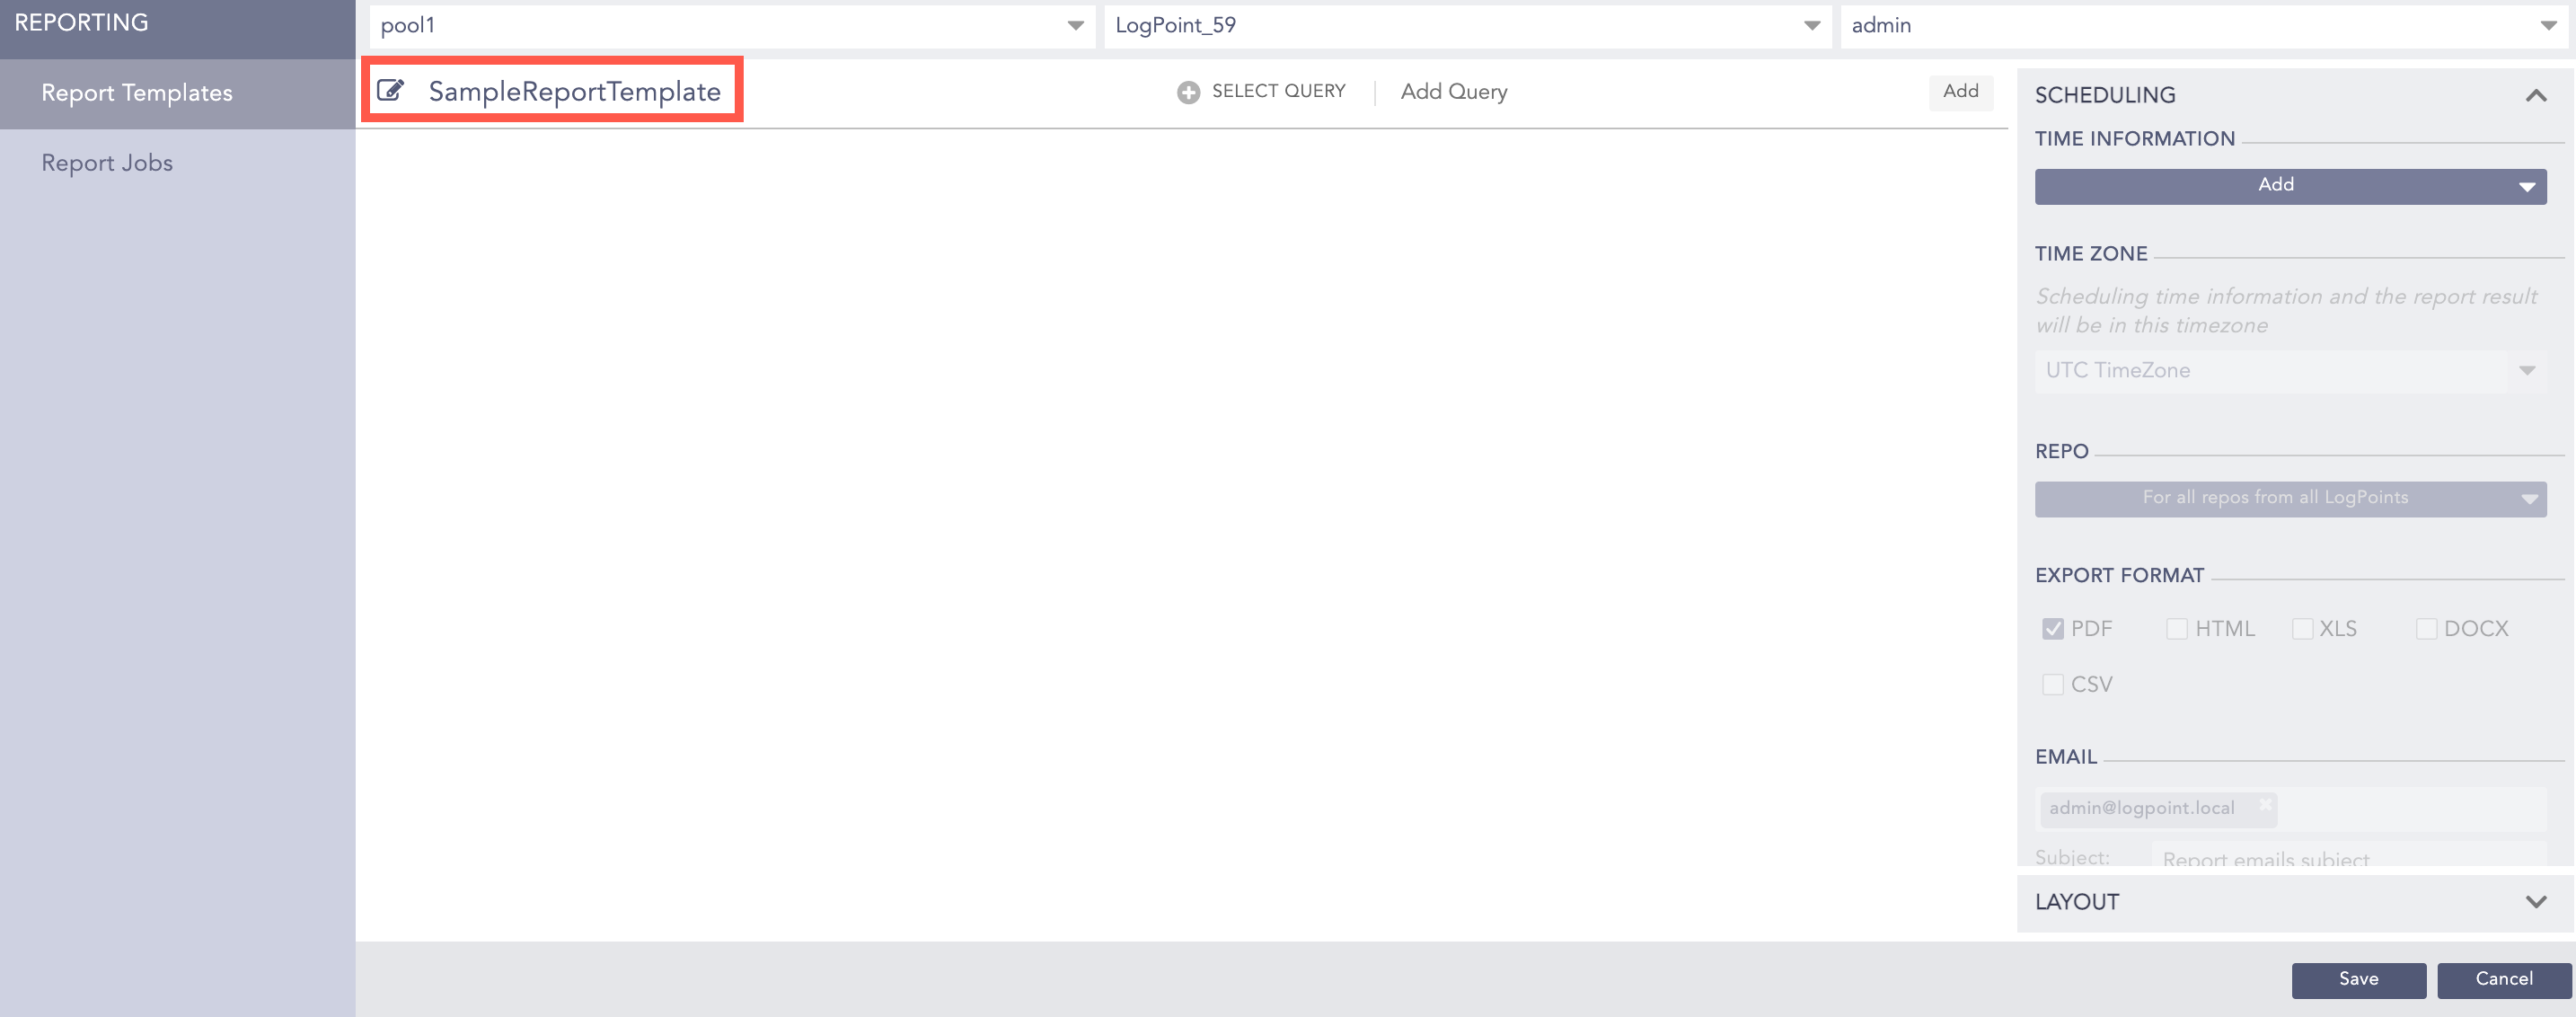Enable the CSV export format

tap(2054, 684)
